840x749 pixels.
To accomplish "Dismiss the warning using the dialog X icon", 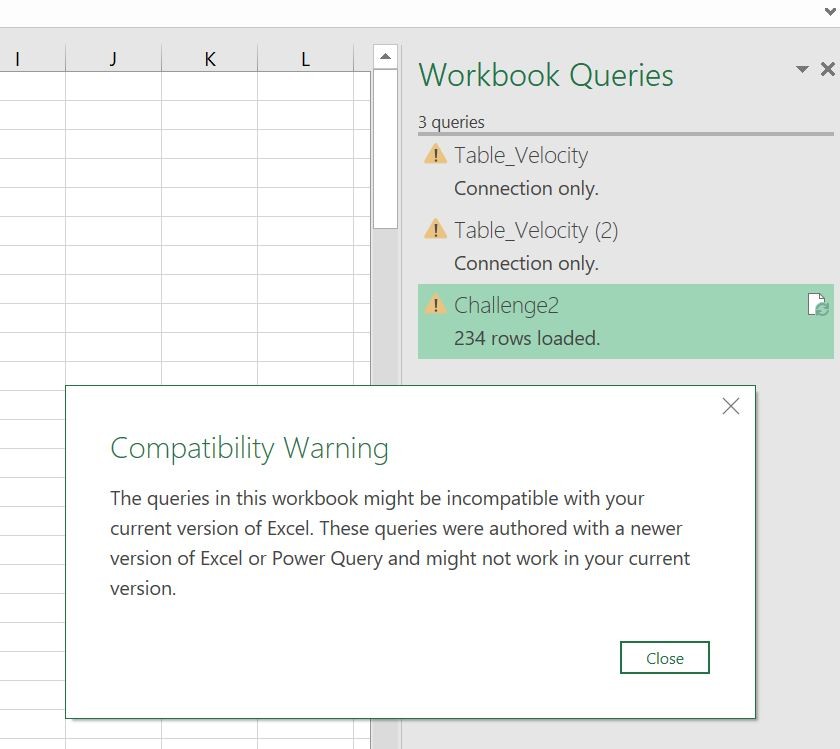I will click(731, 406).
